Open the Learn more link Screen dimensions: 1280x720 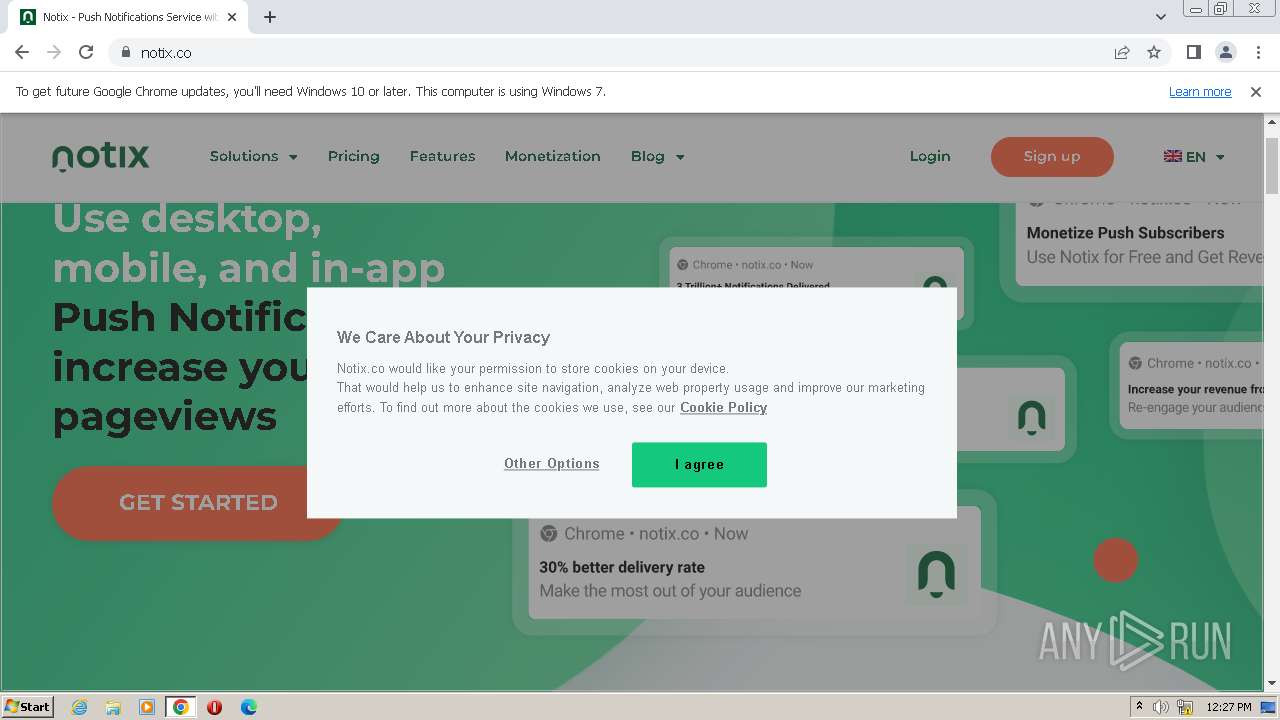(1200, 91)
